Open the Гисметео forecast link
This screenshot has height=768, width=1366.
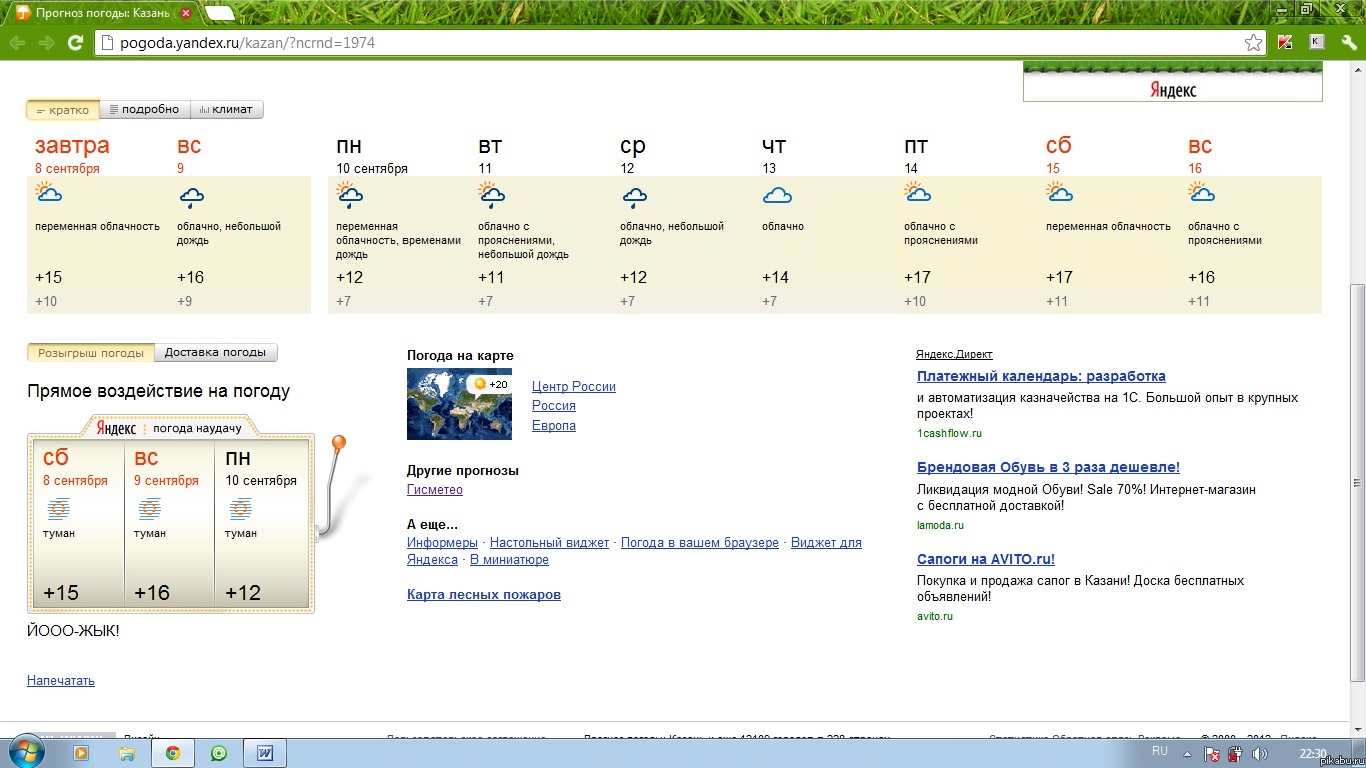(435, 490)
